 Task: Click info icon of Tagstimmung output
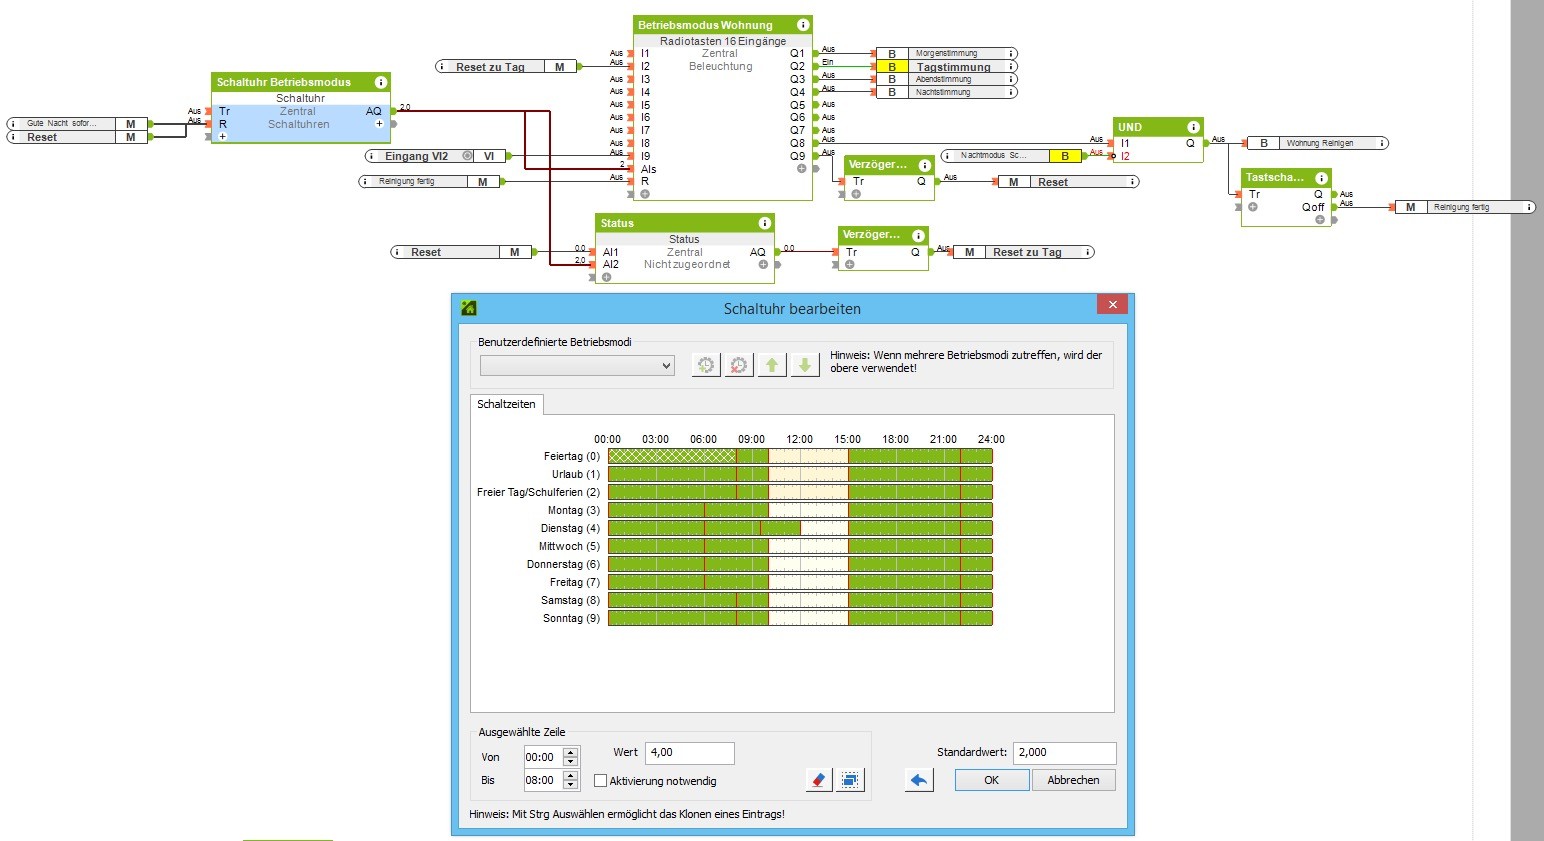click(x=1011, y=67)
